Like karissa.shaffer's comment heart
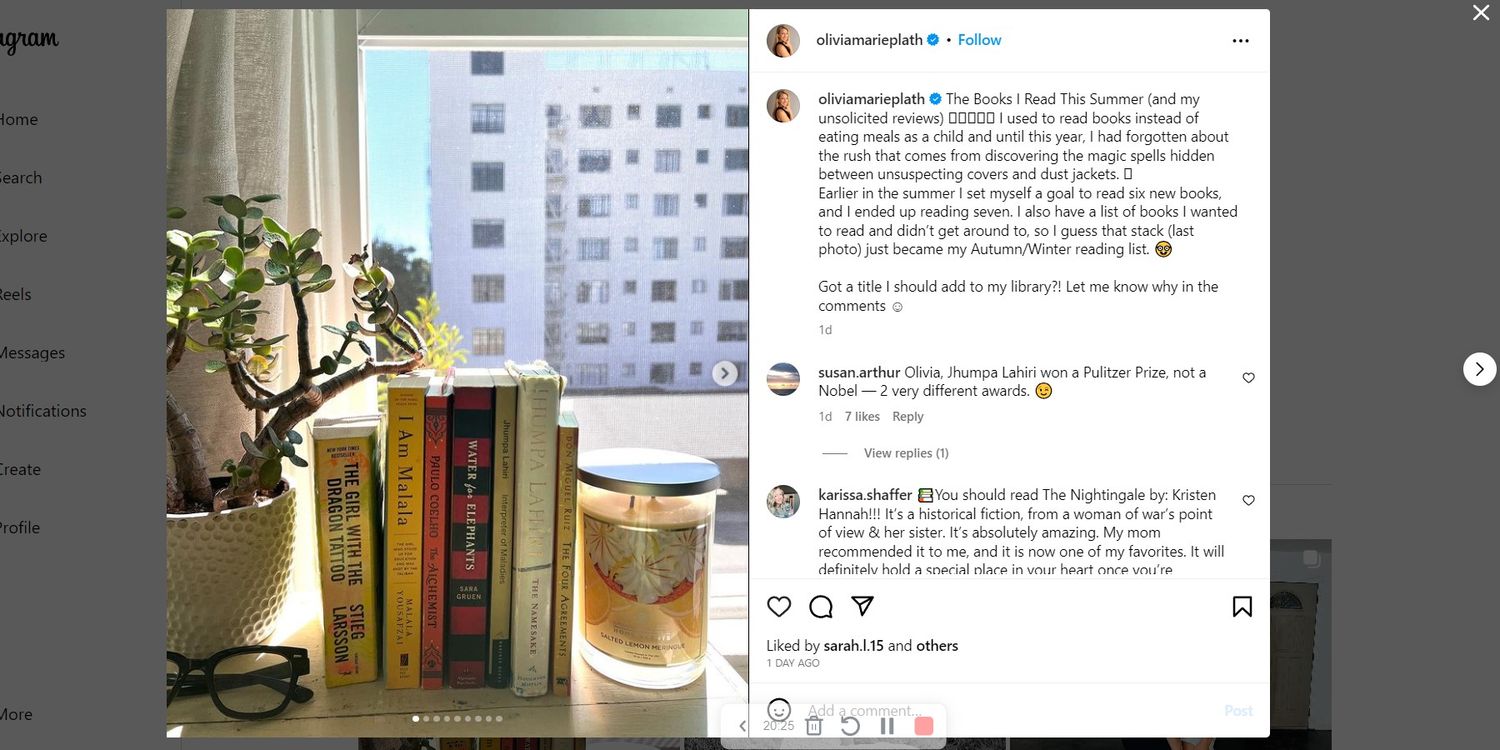 1248,500
